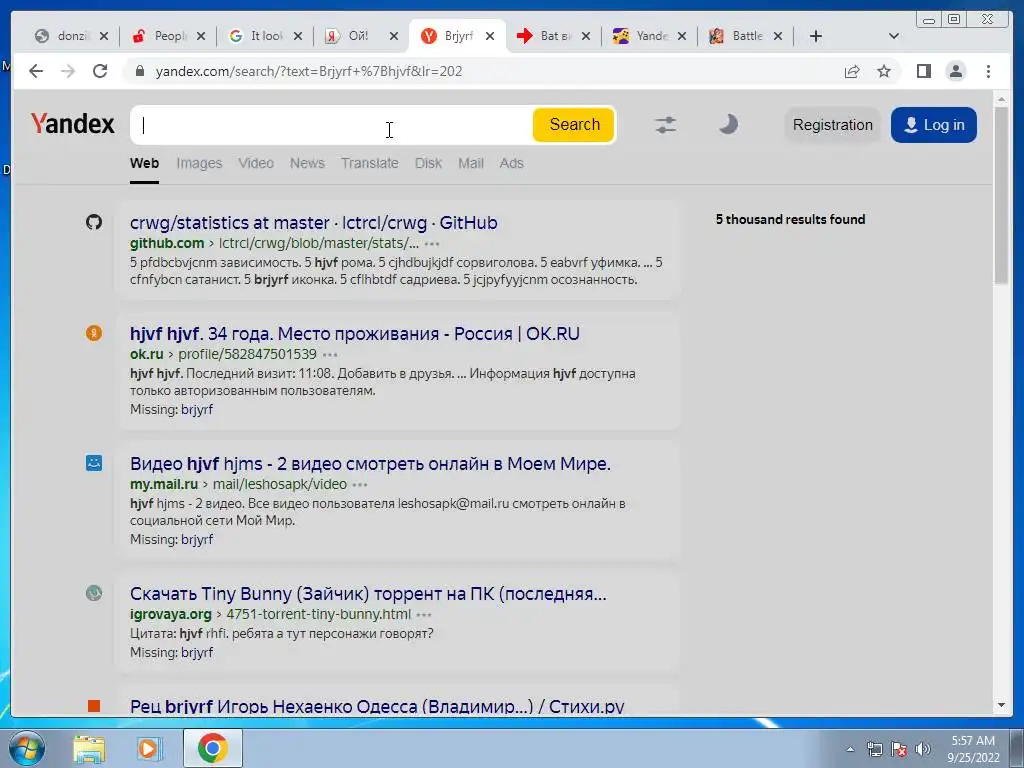Close the Yandex games tab

coord(682,36)
